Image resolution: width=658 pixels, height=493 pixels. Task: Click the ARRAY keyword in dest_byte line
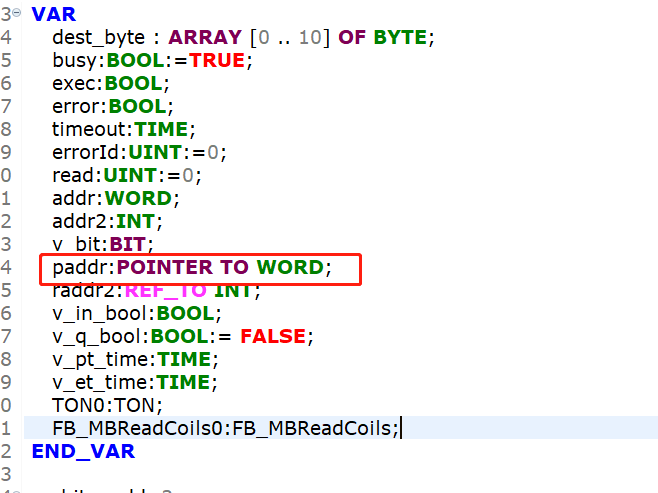tap(205, 37)
